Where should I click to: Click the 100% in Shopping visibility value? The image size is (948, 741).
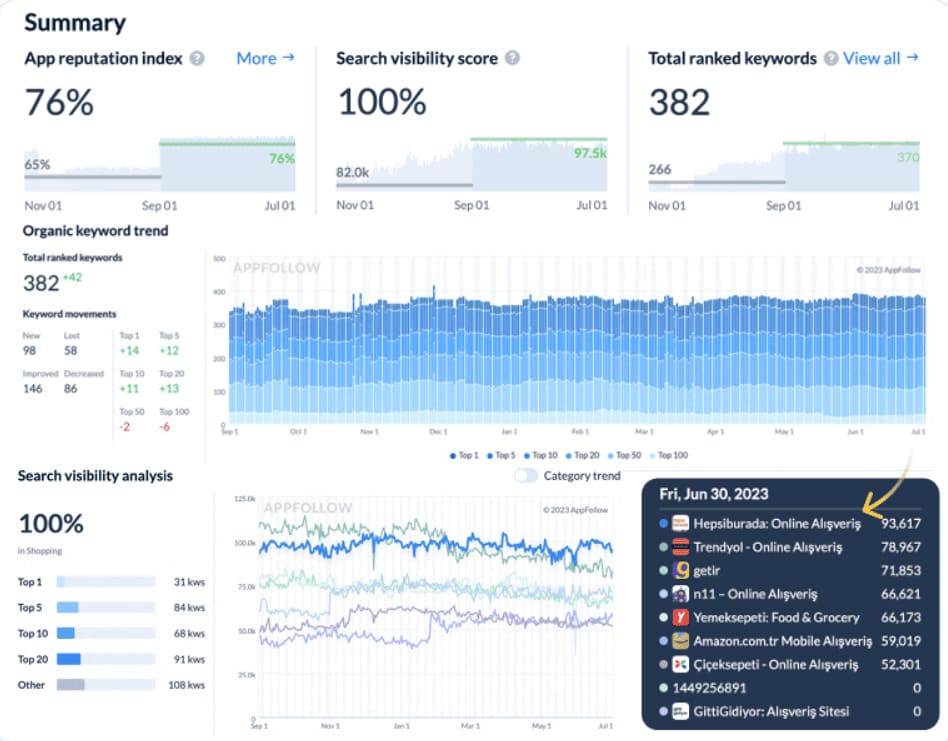[51, 523]
